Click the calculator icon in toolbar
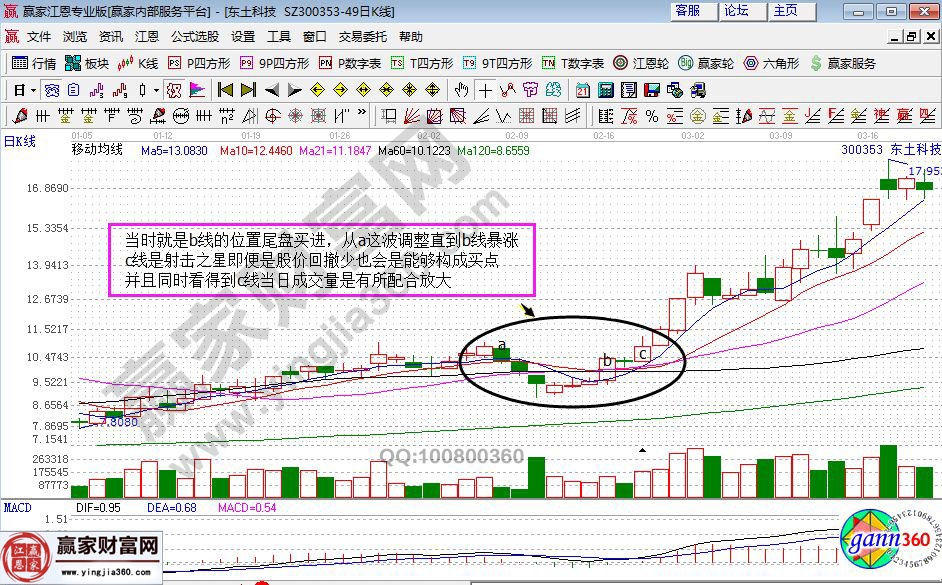This screenshot has width=942, height=585. point(606,90)
